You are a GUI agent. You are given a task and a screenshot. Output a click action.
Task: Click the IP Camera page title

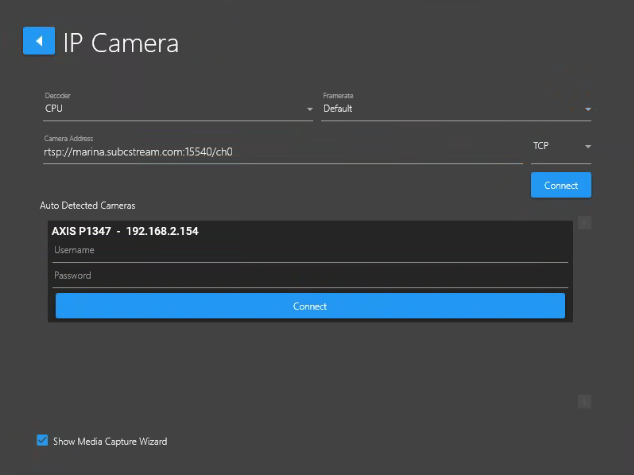121,42
